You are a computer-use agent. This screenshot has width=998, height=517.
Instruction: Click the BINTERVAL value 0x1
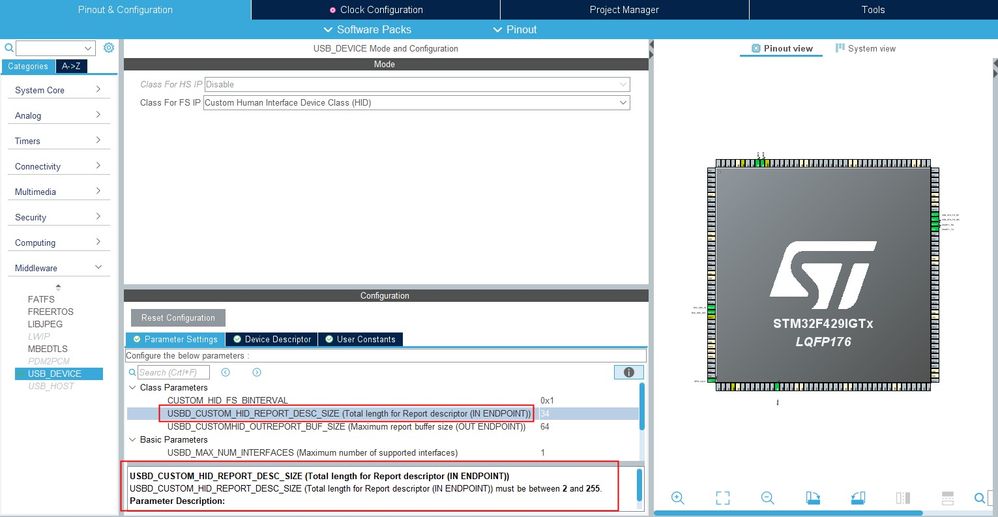547,400
